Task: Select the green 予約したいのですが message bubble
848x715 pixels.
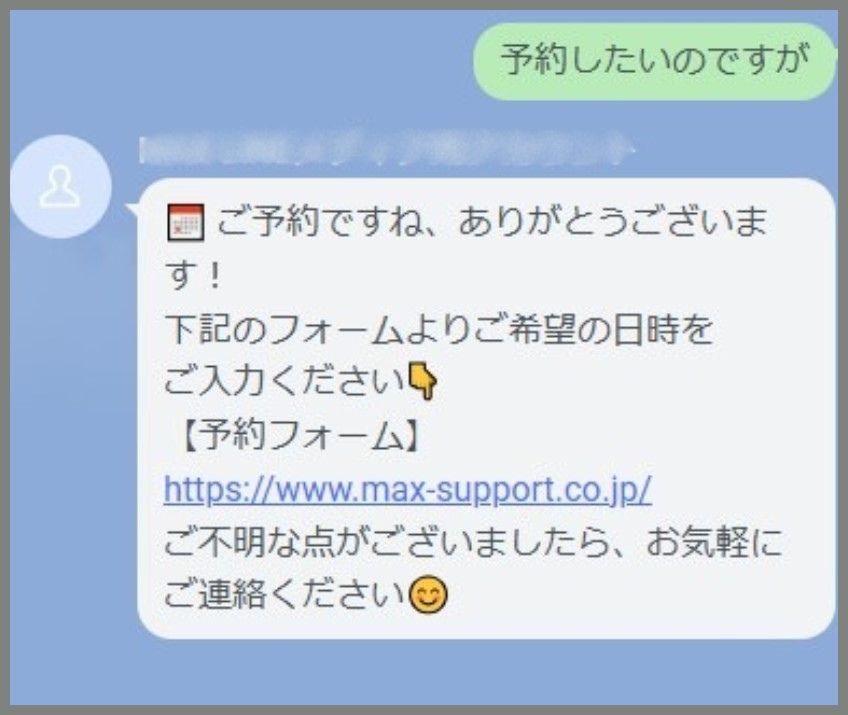Action: pyautogui.click(x=655, y=61)
